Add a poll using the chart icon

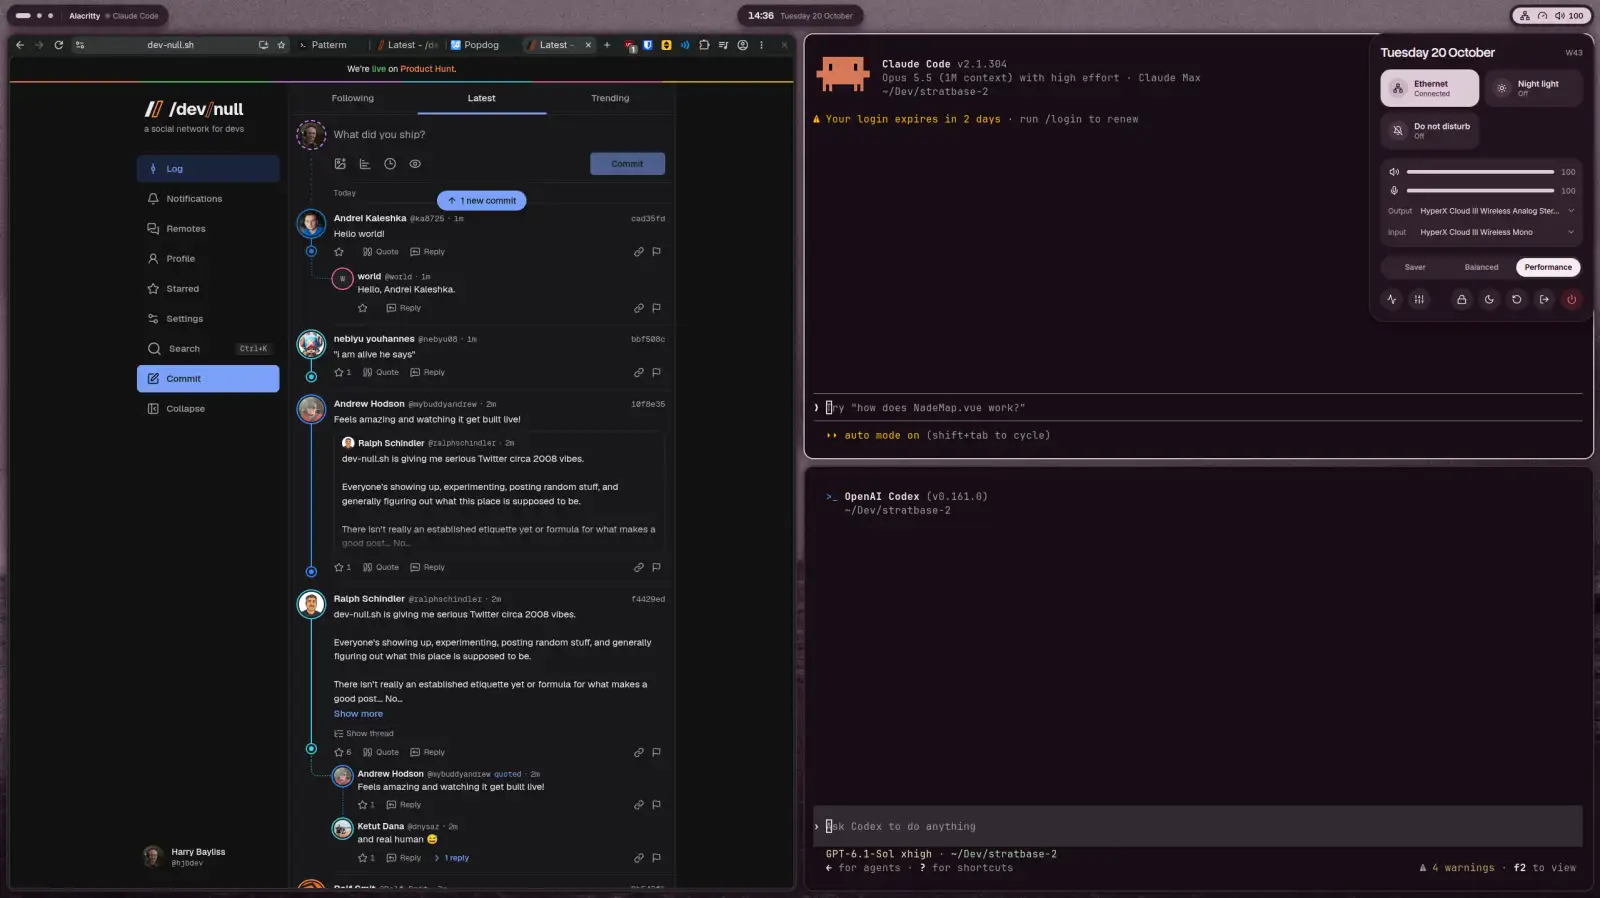click(x=365, y=164)
